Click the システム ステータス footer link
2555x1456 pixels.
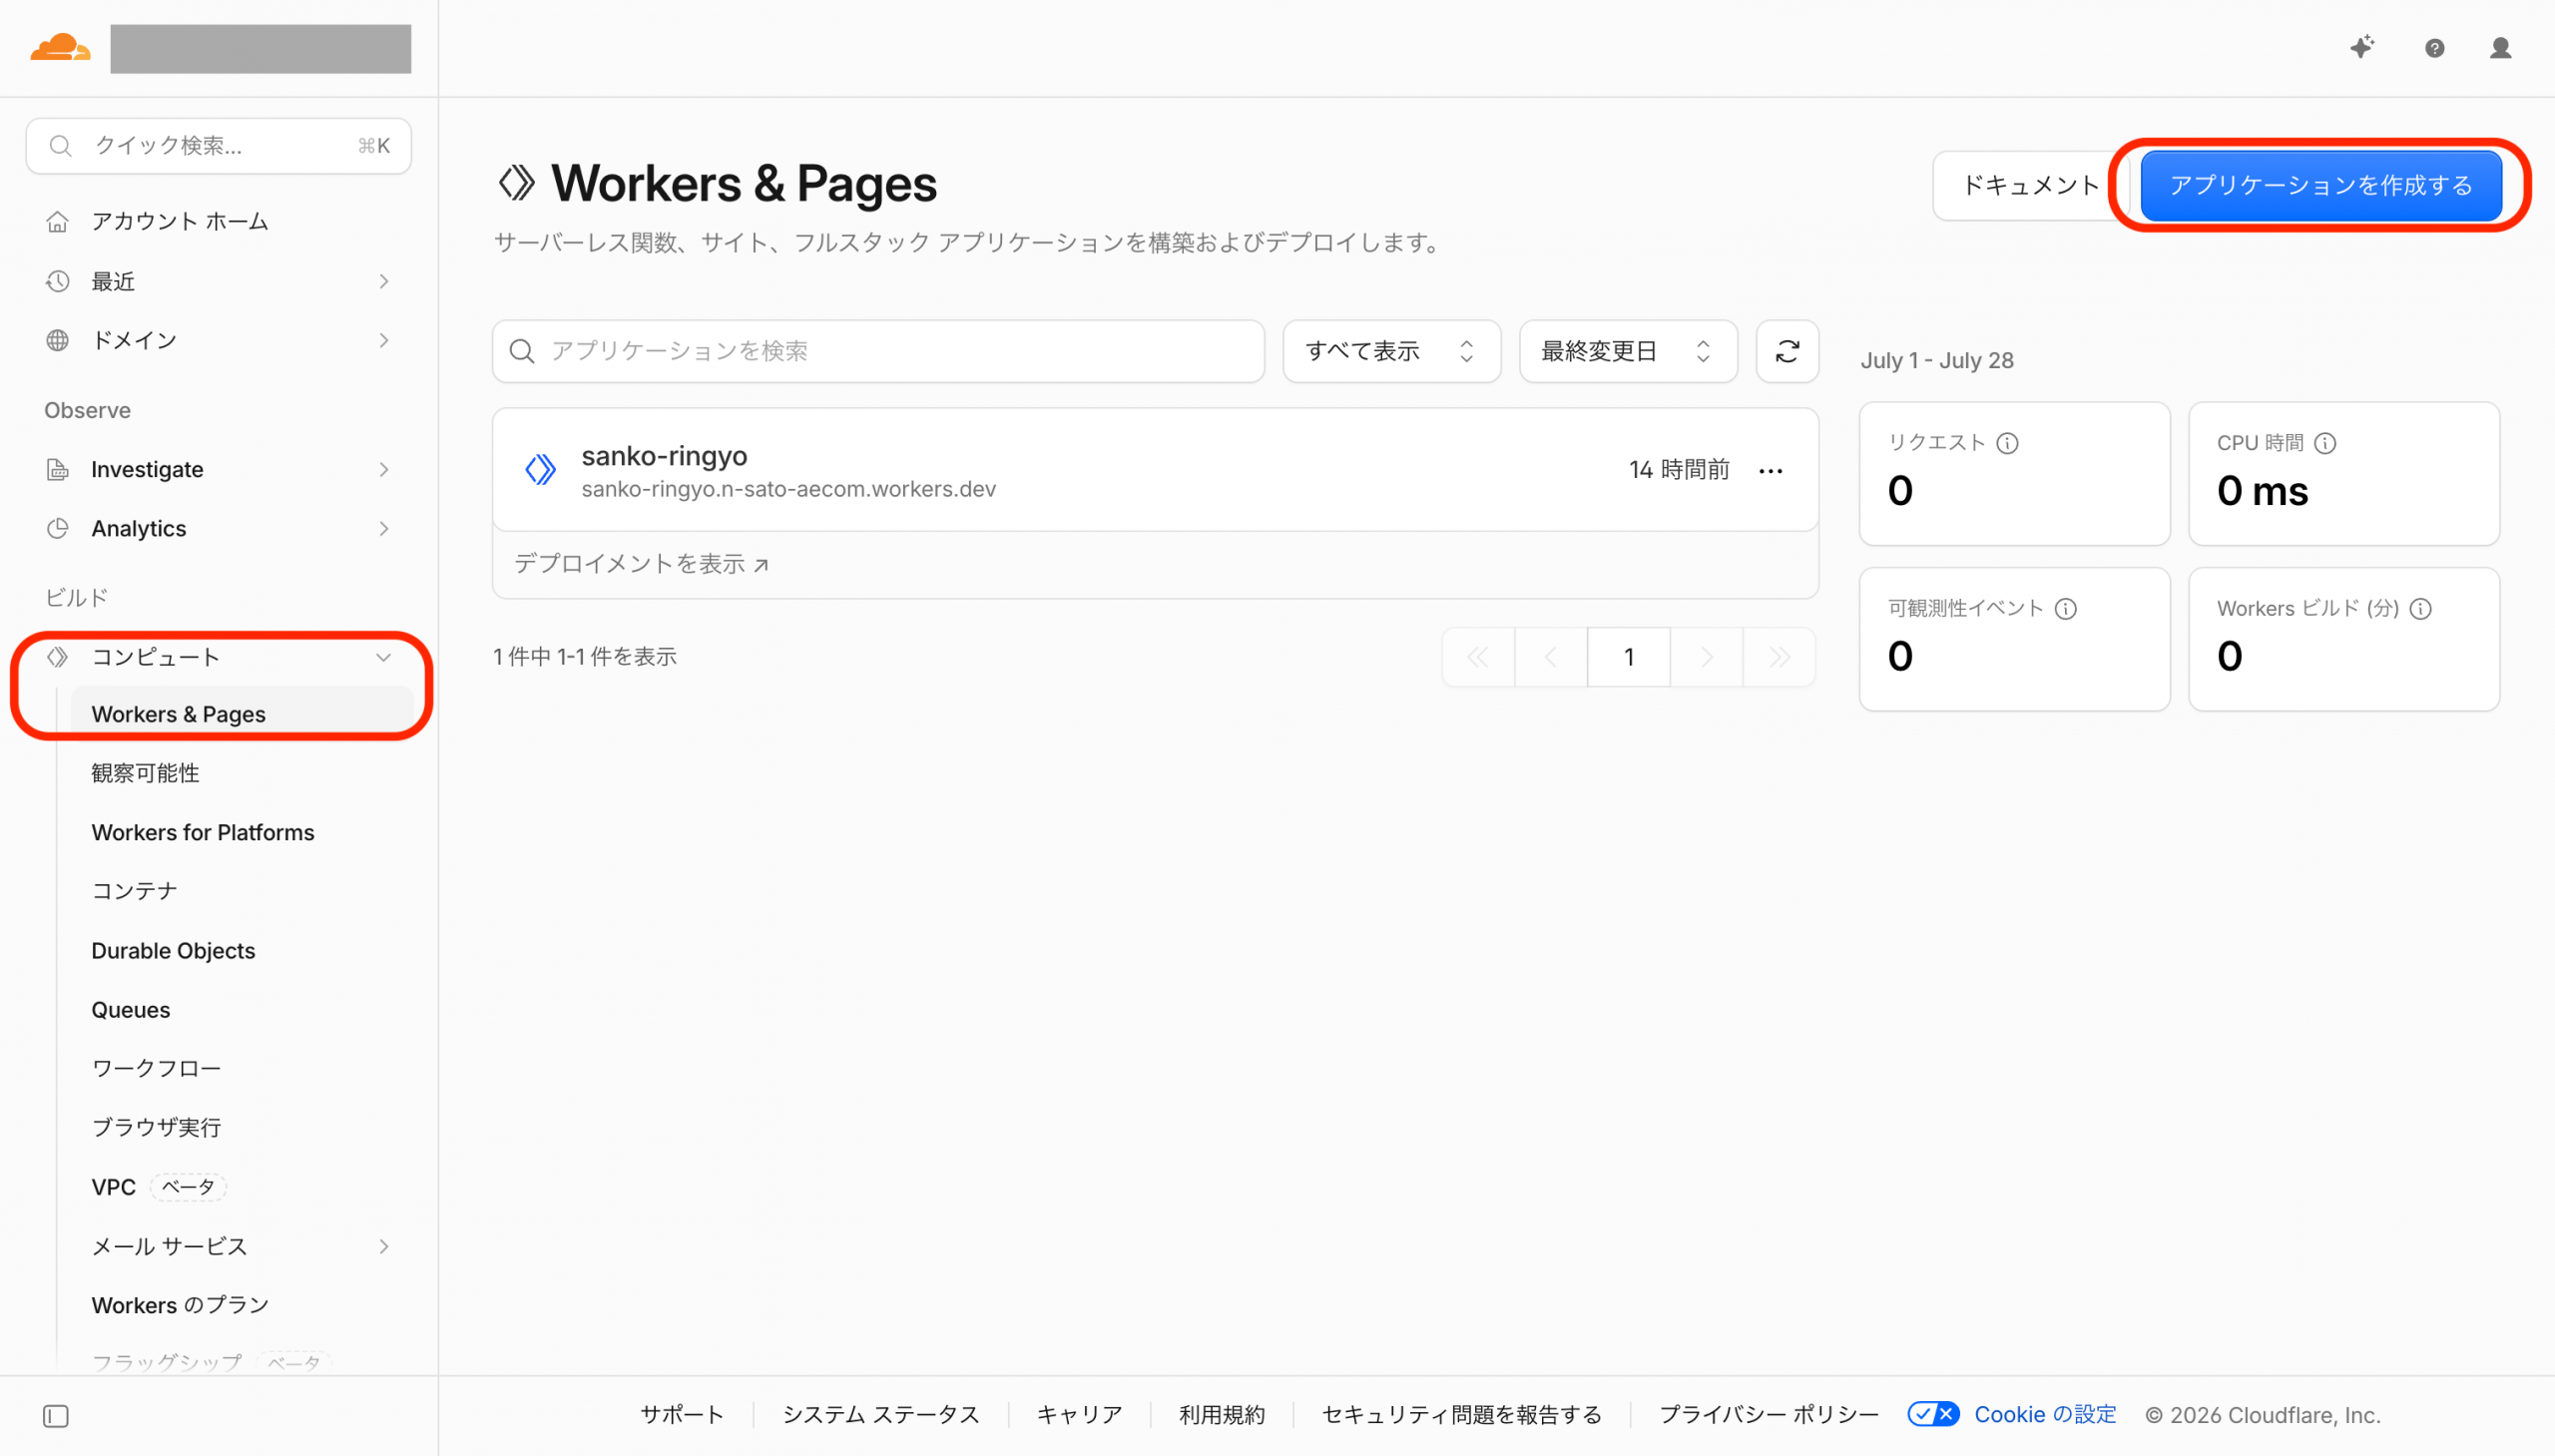pos(881,1415)
